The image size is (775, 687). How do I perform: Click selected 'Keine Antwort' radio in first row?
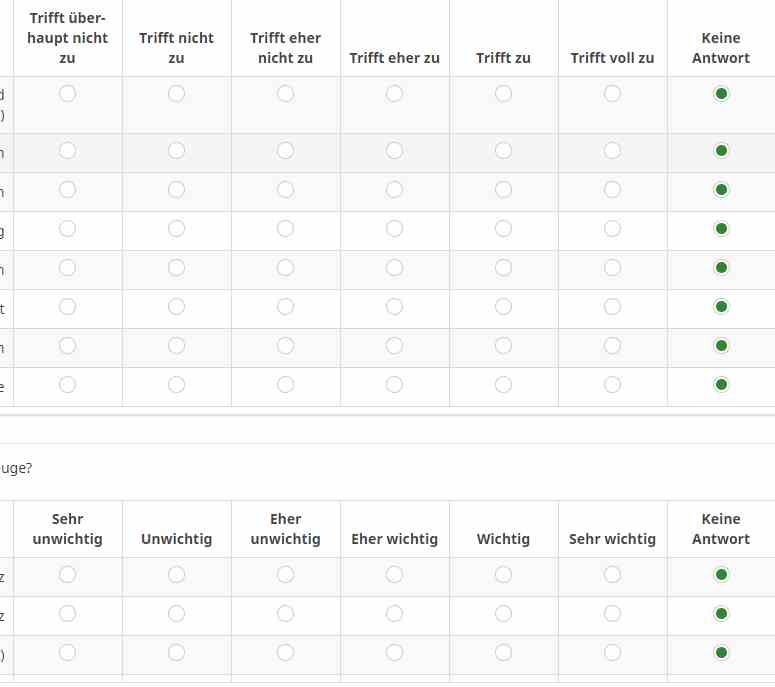pos(721,94)
